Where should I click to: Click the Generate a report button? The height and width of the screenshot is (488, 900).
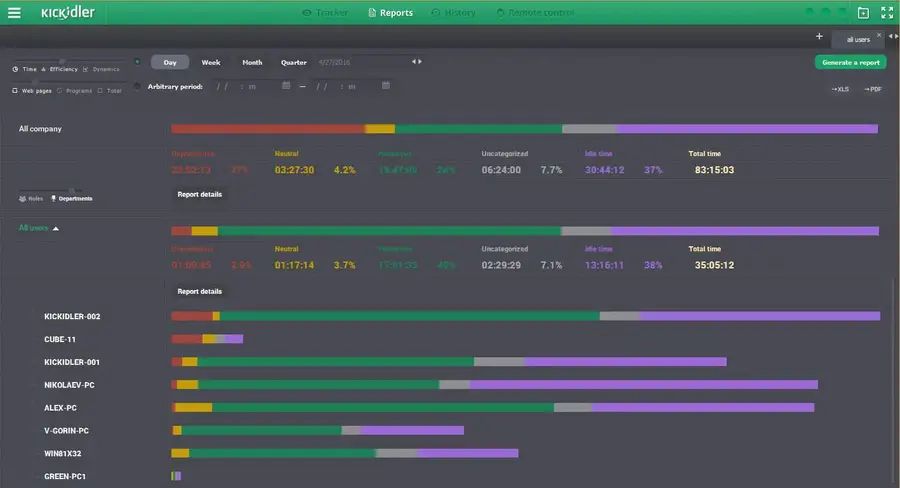[x=850, y=62]
